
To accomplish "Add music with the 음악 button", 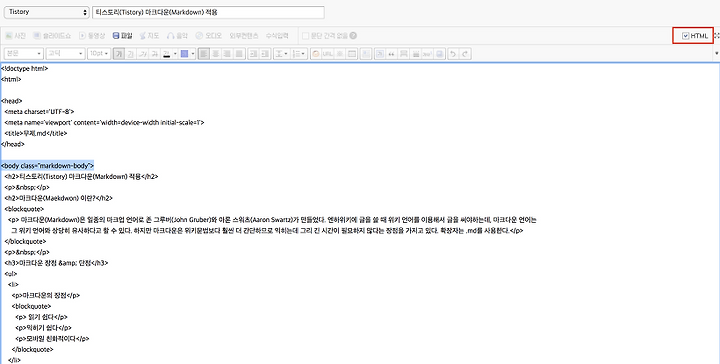I will (177, 36).
